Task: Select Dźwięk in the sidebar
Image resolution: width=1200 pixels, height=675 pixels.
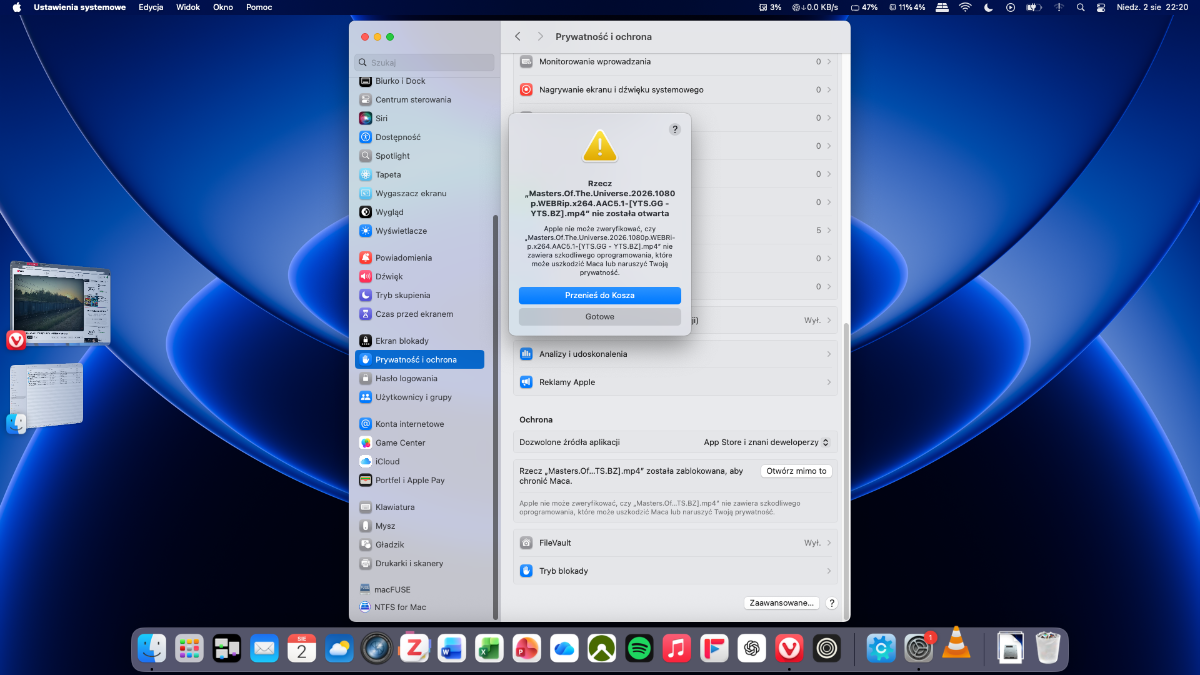Action: tap(419, 277)
